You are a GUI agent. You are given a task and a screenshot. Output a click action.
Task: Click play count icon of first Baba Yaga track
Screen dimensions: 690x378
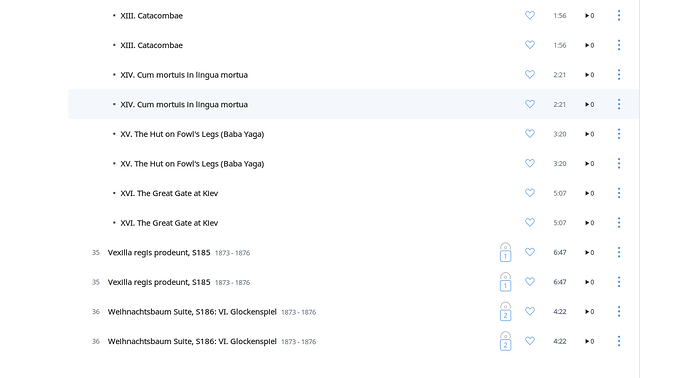click(x=589, y=134)
